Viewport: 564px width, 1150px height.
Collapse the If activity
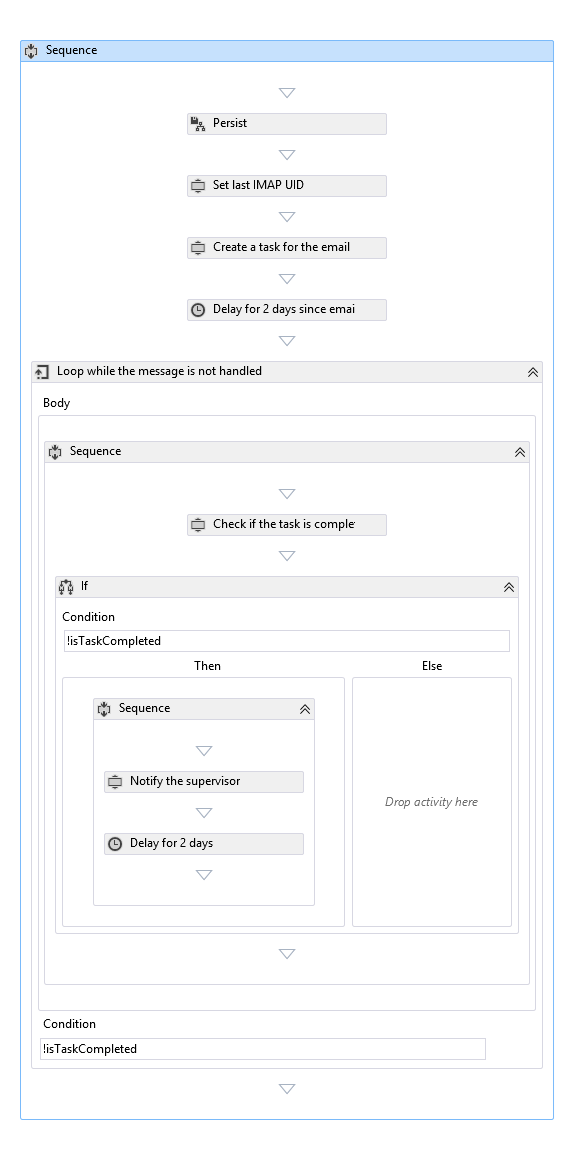509,587
